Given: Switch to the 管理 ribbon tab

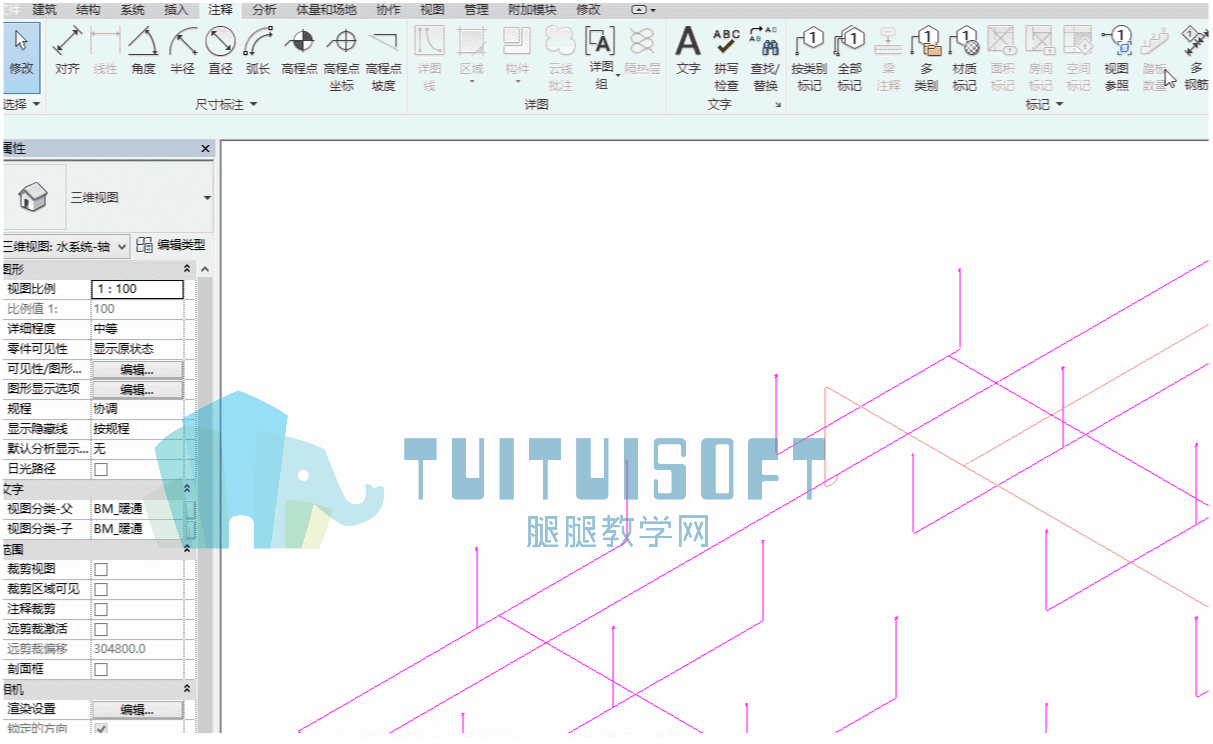Looking at the screenshot, I should (476, 9).
